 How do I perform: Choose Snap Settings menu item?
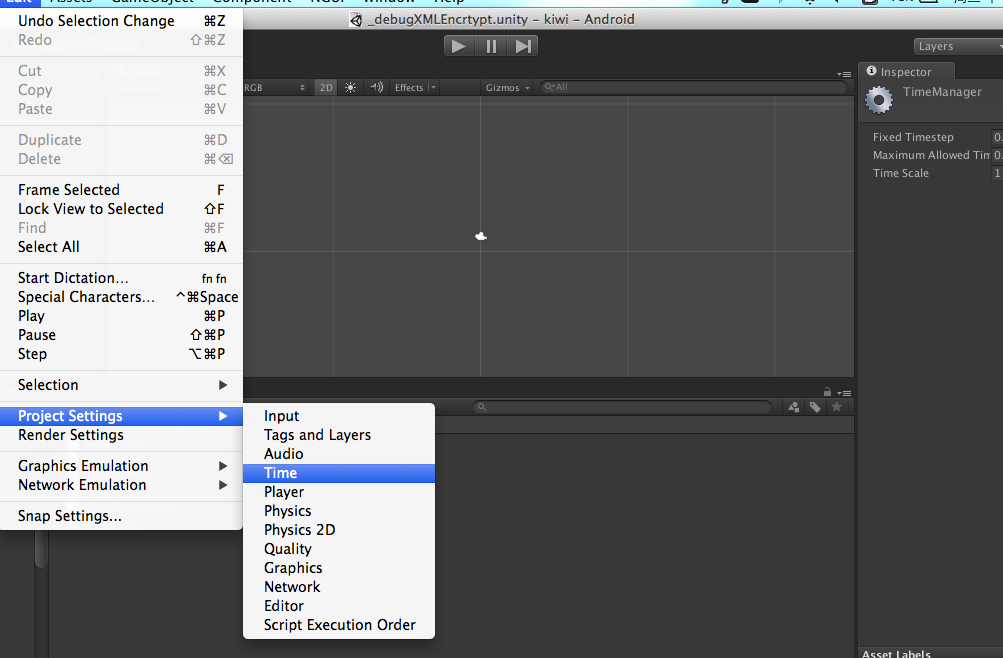[121, 516]
